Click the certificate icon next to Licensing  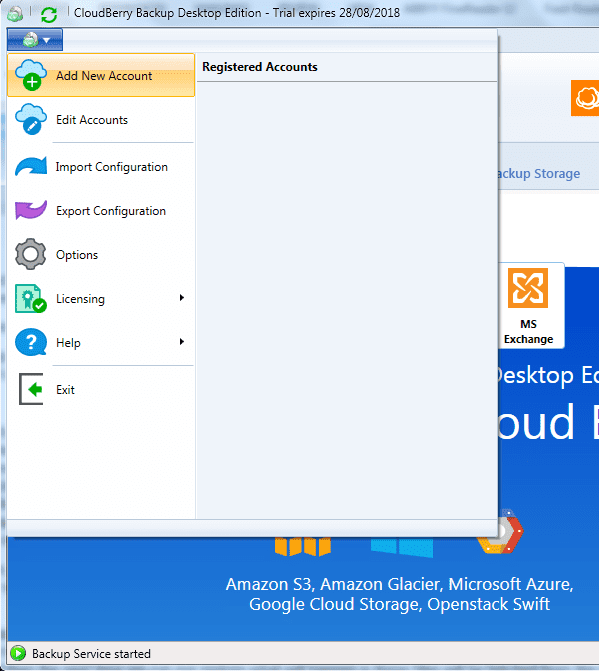tap(30, 298)
